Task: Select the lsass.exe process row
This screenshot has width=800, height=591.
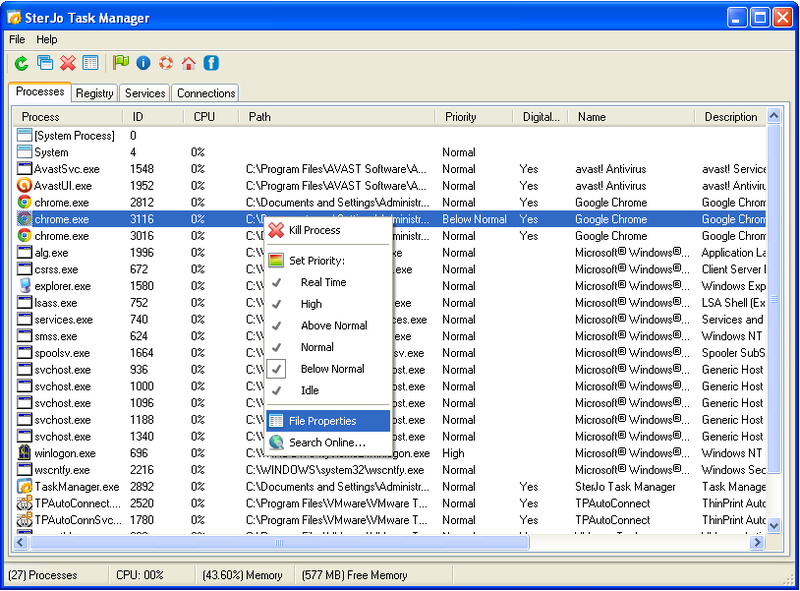Action: tap(390, 303)
